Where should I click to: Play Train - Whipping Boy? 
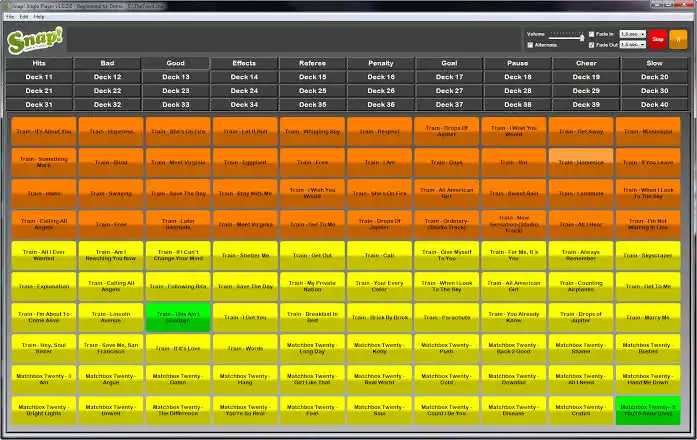312,132
